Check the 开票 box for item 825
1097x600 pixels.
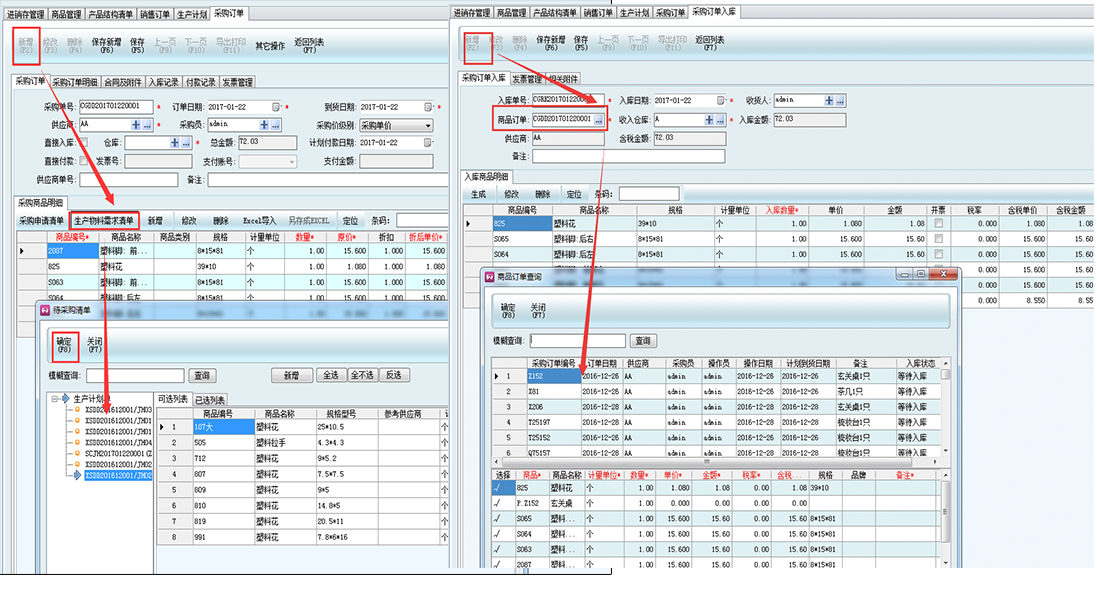coord(937,224)
